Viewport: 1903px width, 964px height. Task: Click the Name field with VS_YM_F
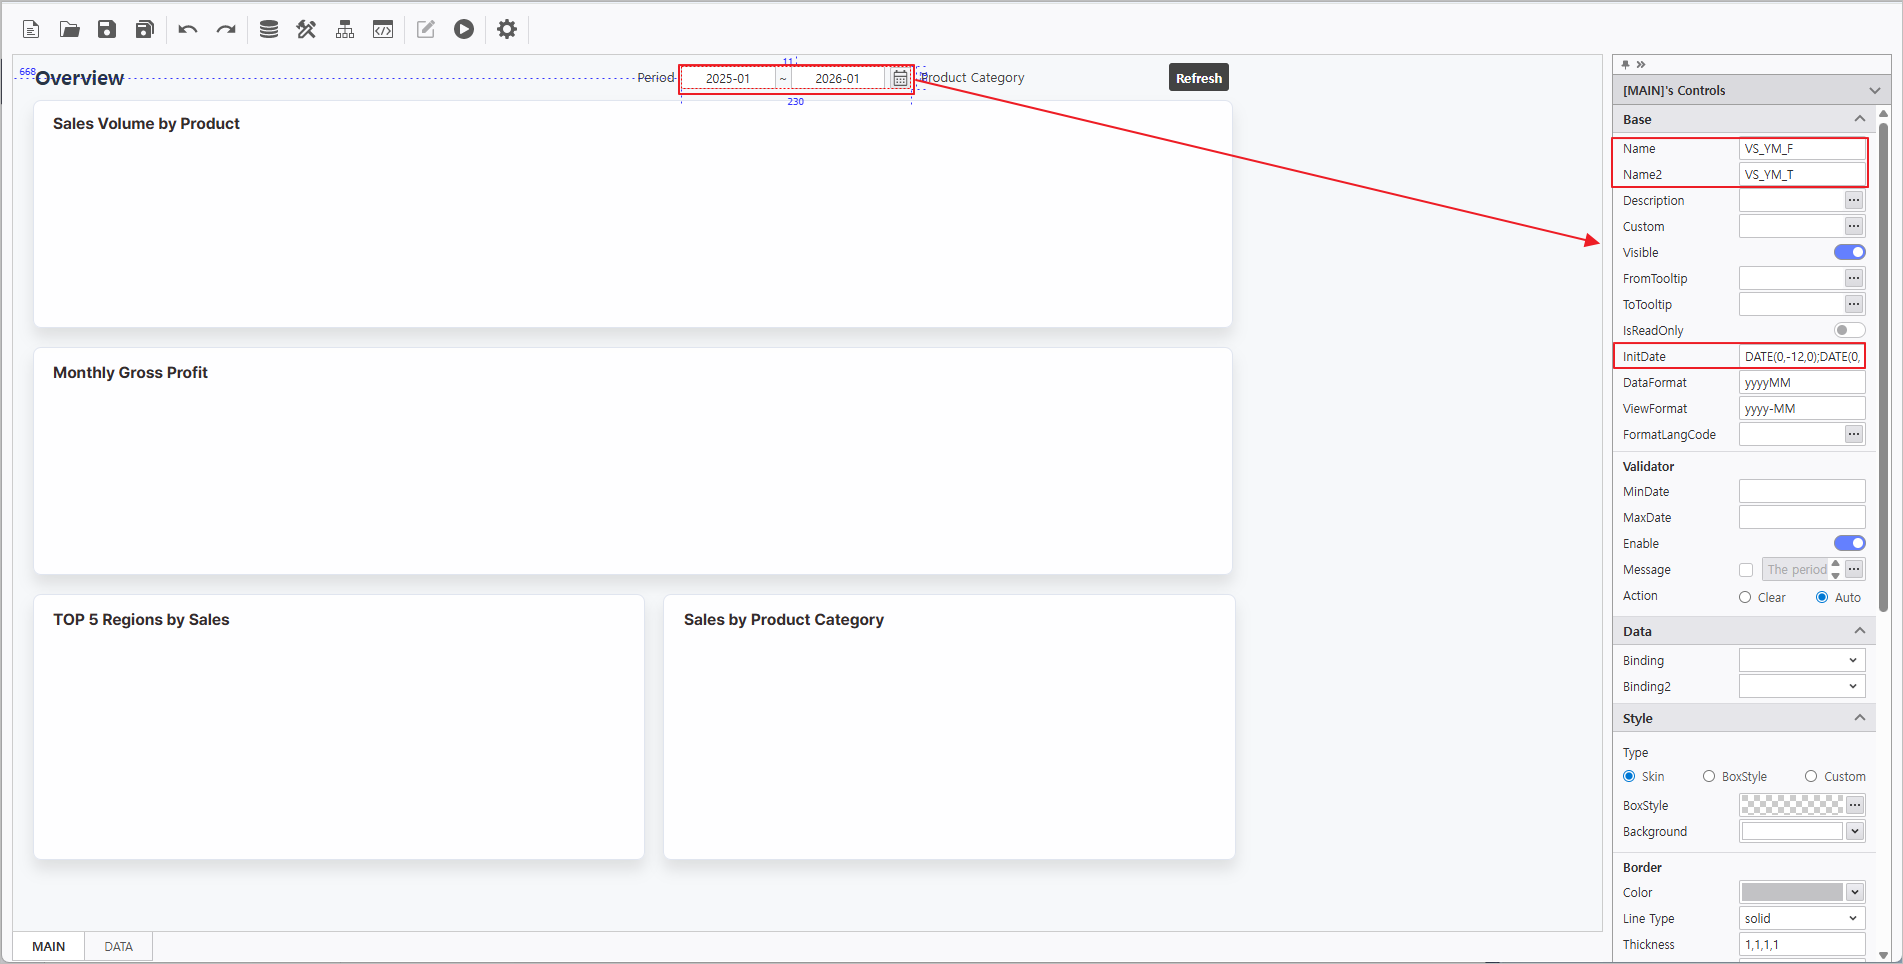[1802, 148]
